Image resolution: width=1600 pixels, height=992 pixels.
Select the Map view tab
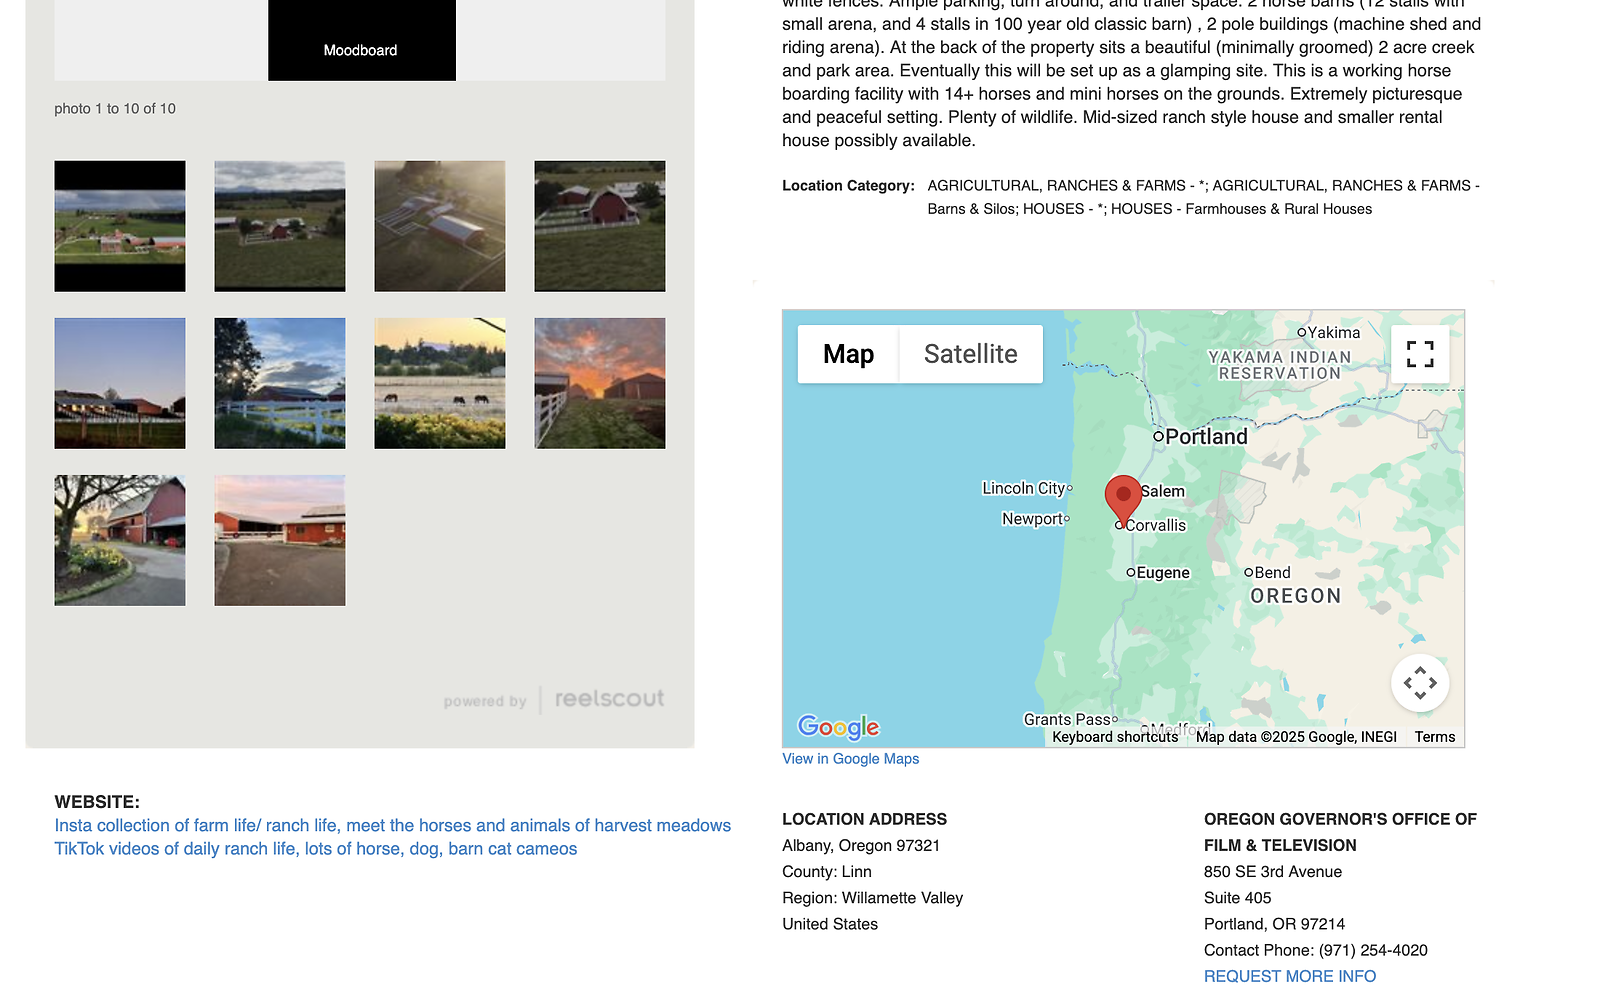point(848,354)
